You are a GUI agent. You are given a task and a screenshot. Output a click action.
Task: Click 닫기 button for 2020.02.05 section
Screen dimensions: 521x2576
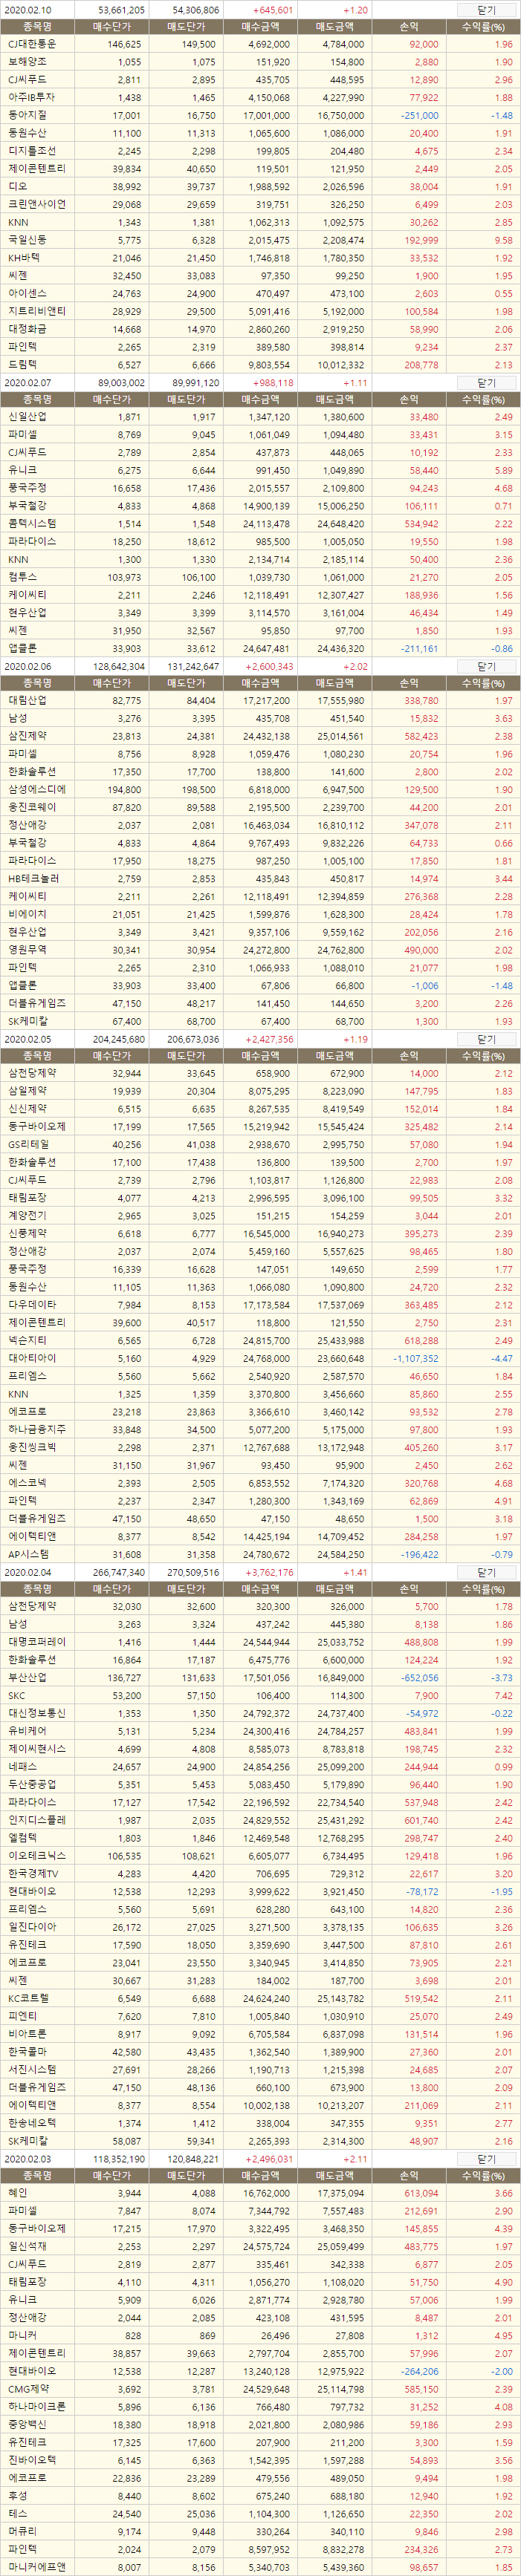click(x=485, y=1039)
